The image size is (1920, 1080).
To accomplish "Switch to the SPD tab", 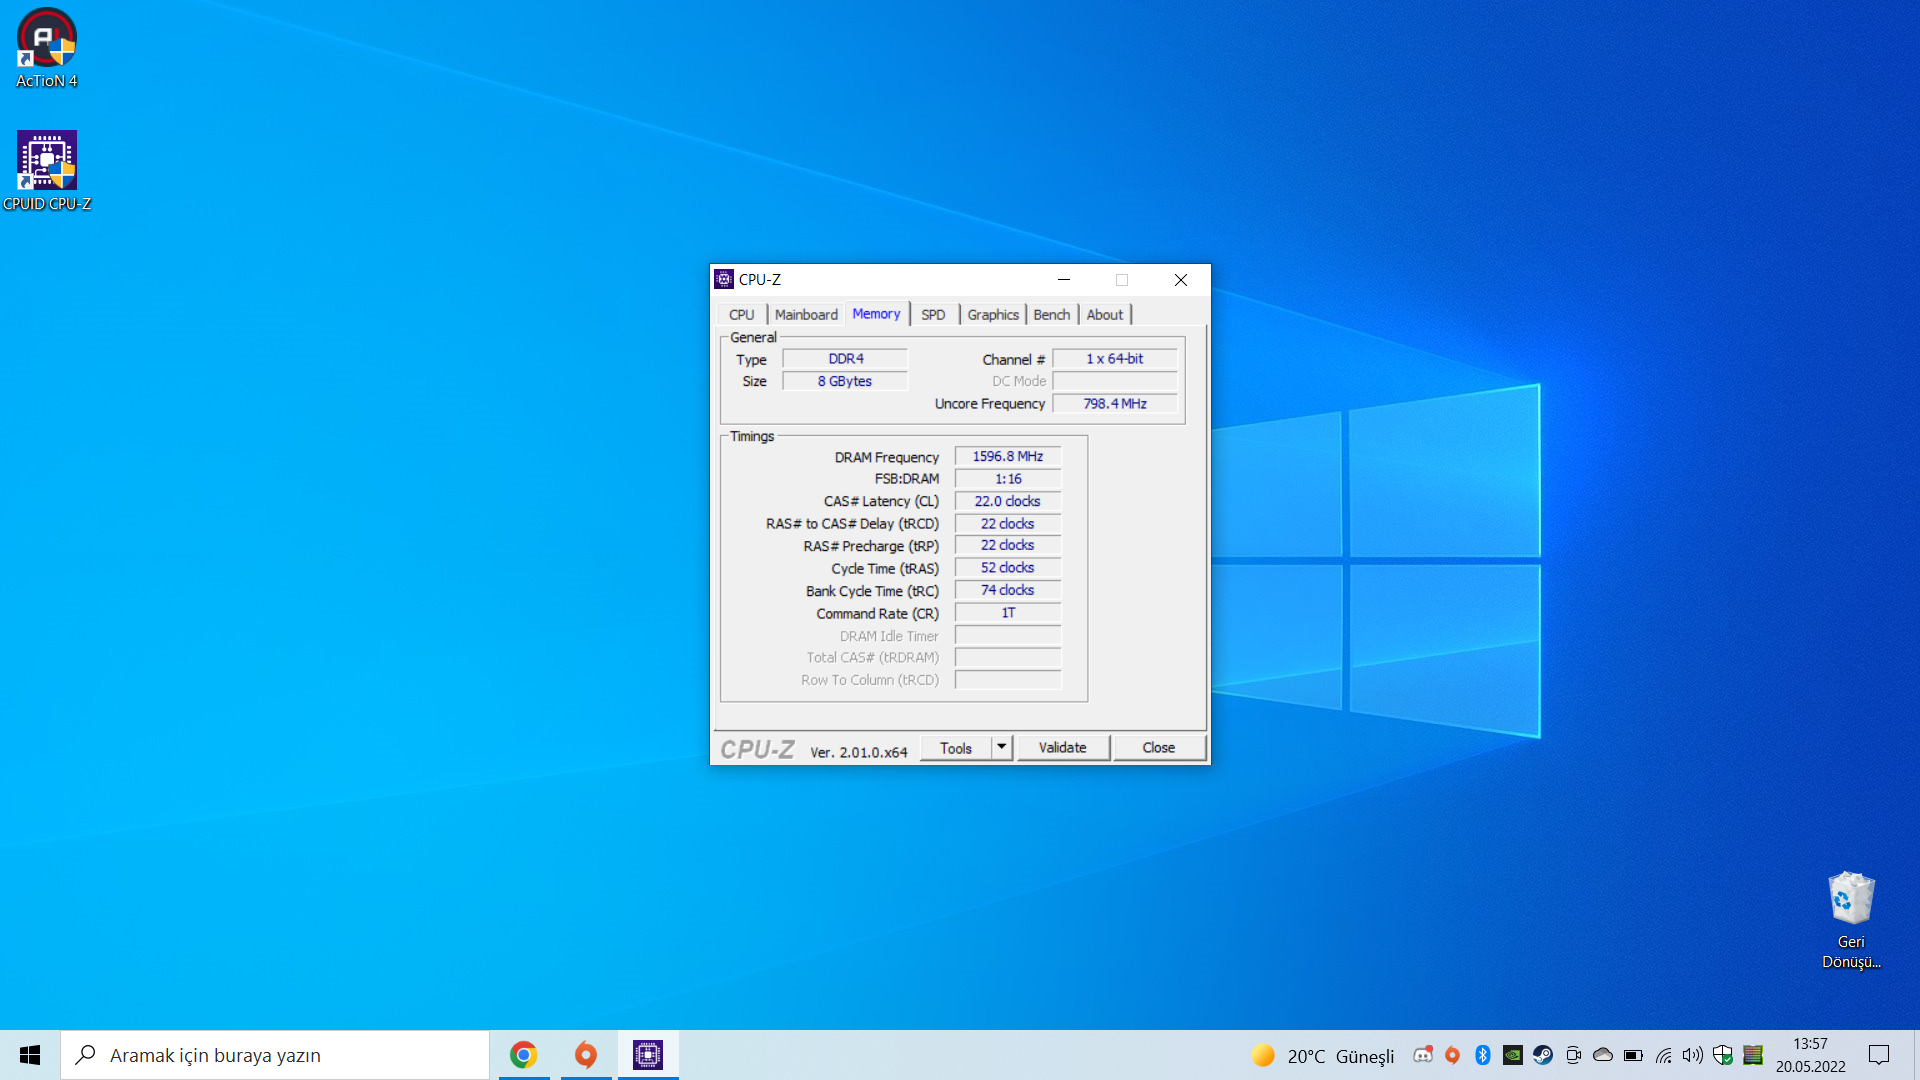I will [933, 314].
